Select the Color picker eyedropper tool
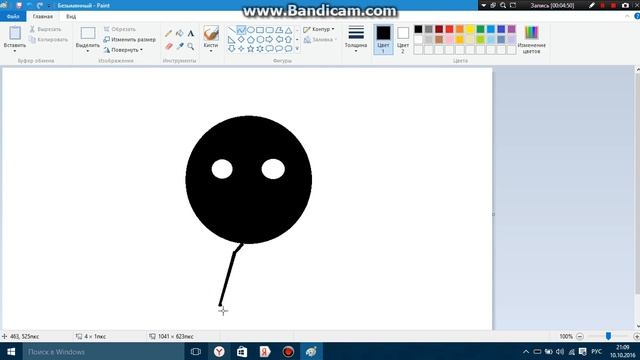 click(x=180, y=46)
